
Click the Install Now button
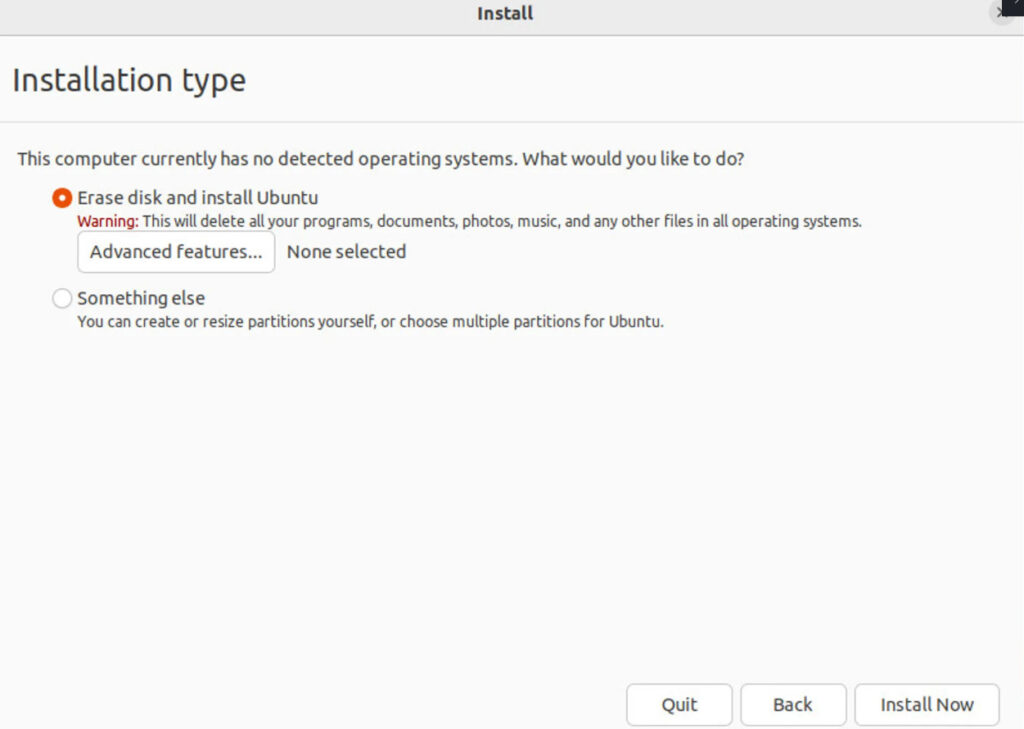927,705
